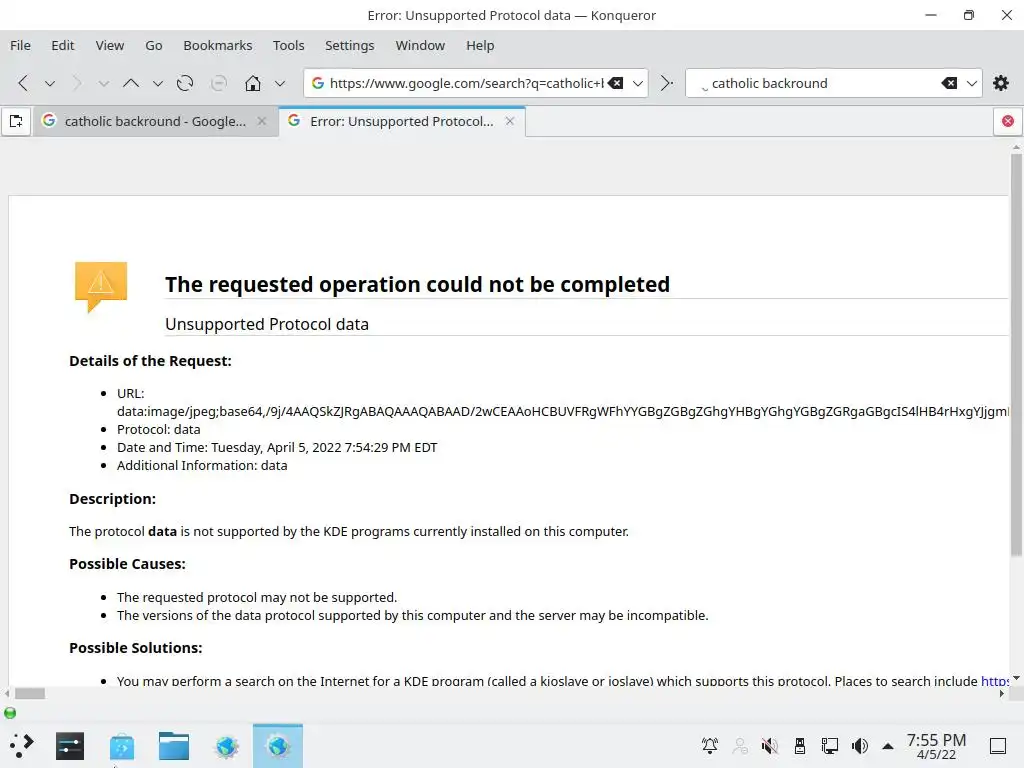Open the View menu
Screen dimensions: 1024x768
(x=110, y=46)
